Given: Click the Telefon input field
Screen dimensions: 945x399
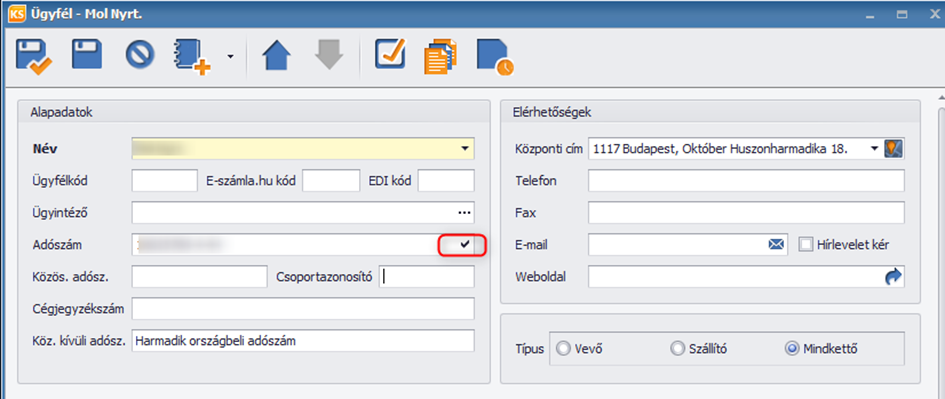Looking at the screenshot, I should pyautogui.click(x=746, y=181).
